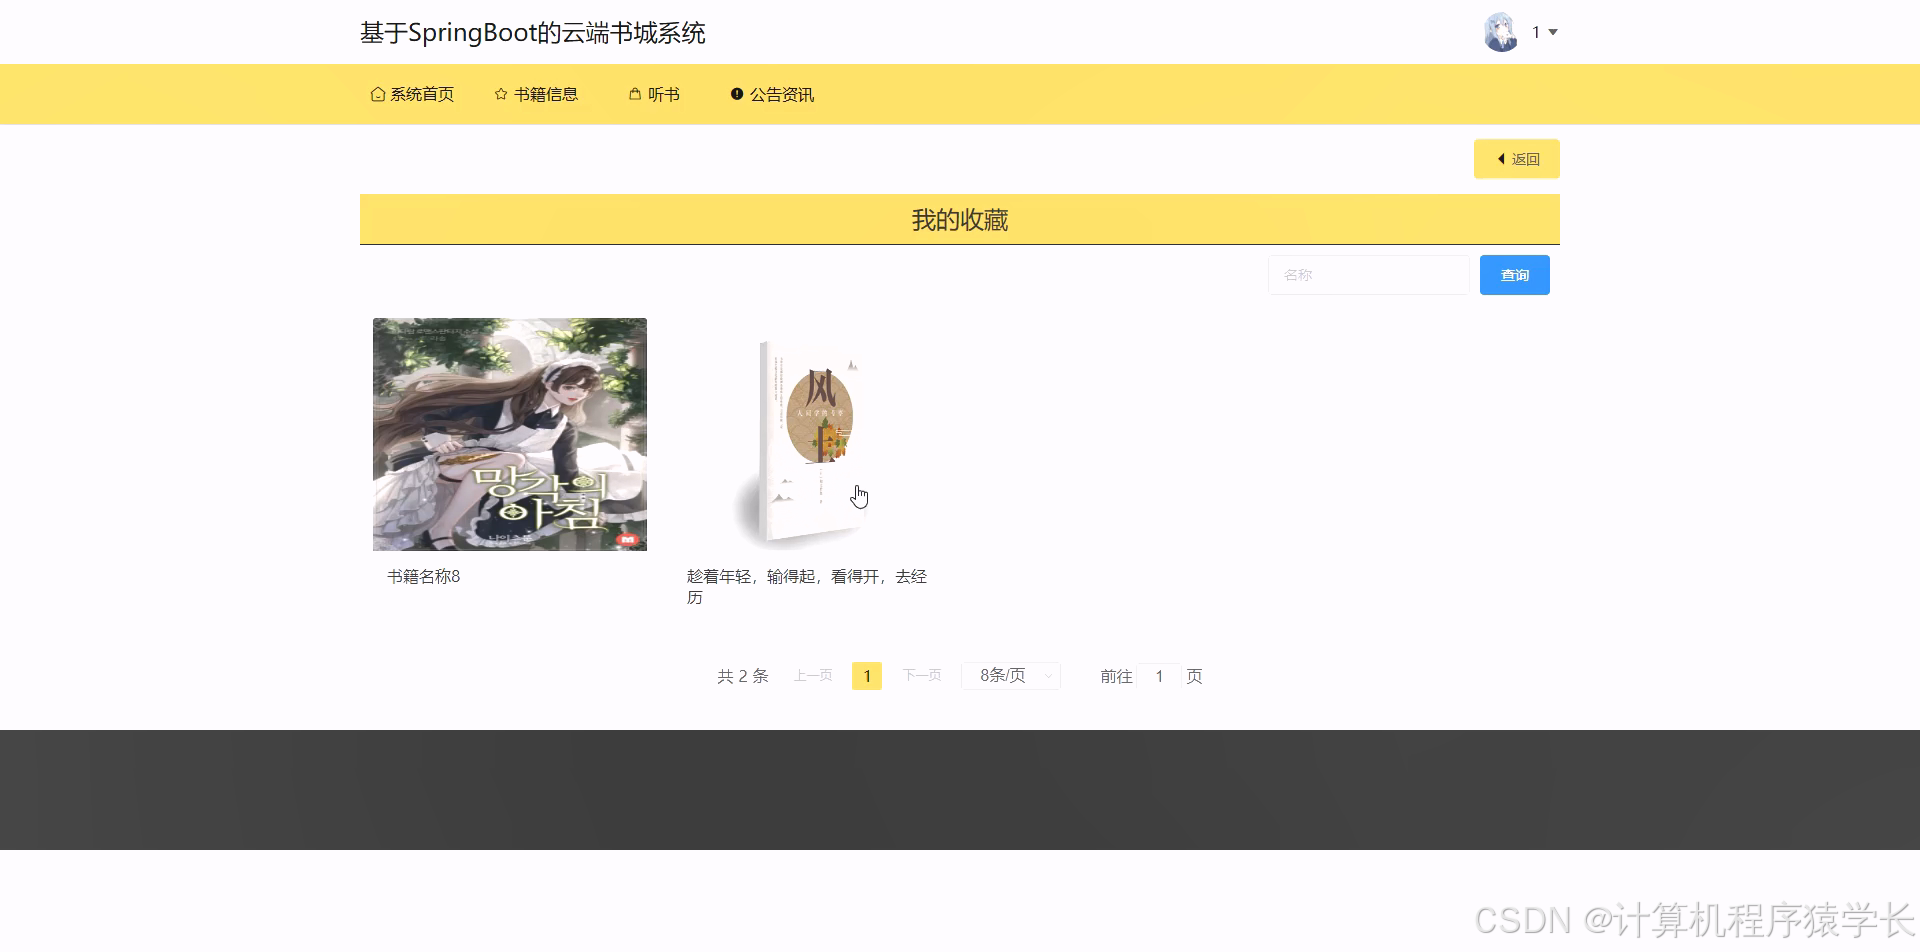Screen dimensions: 1920x952
Task: Click the 返回 button to go back
Action: pos(1516,159)
